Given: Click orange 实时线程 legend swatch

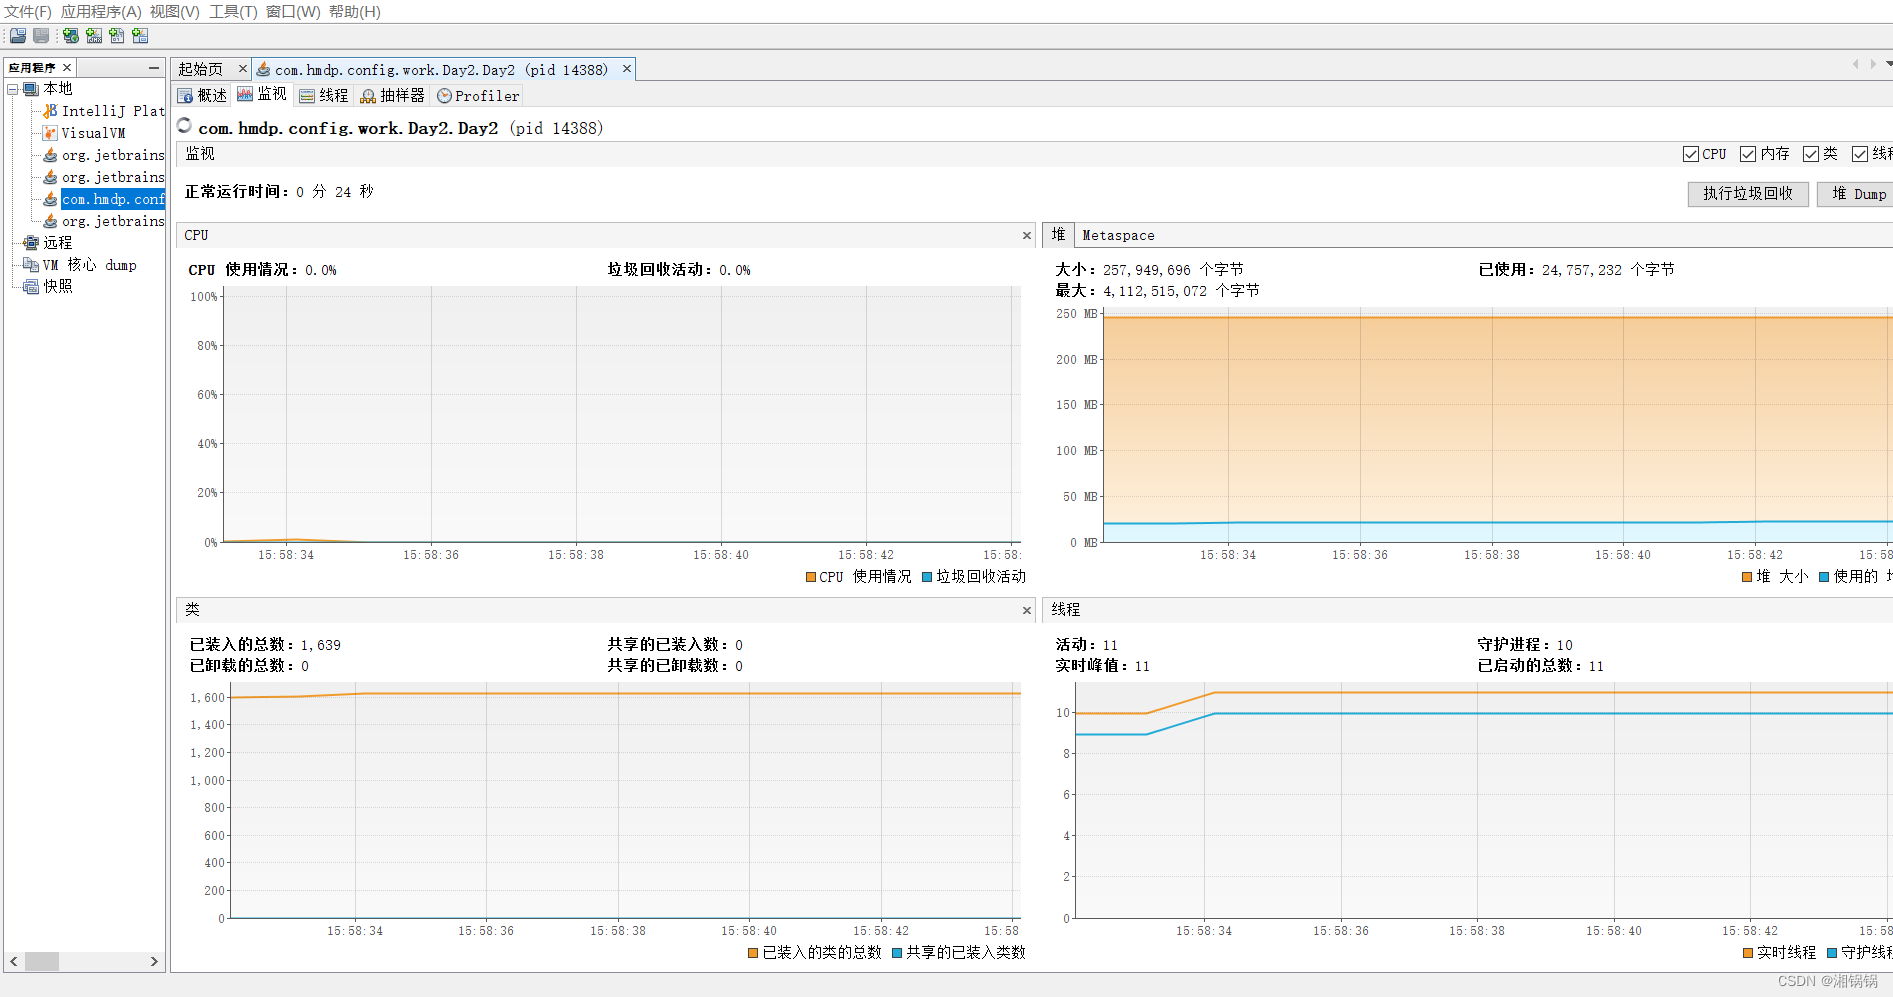Looking at the screenshot, I should point(1748,953).
